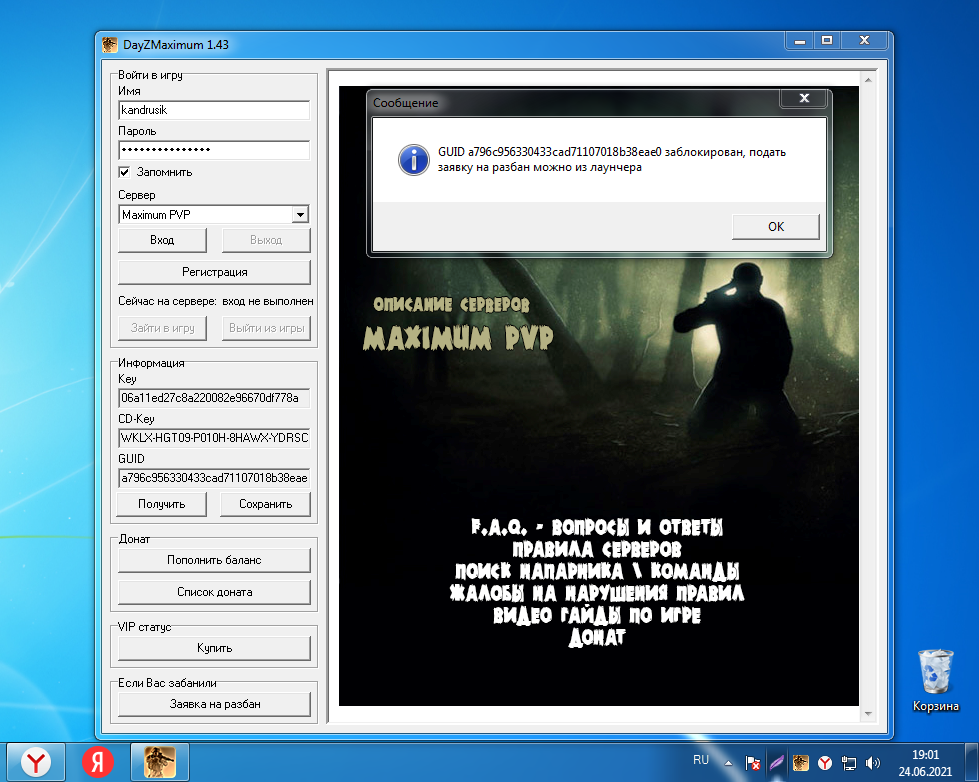Click the Пароль password field
This screenshot has width=979, height=782.
pyautogui.click(x=214, y=150)
